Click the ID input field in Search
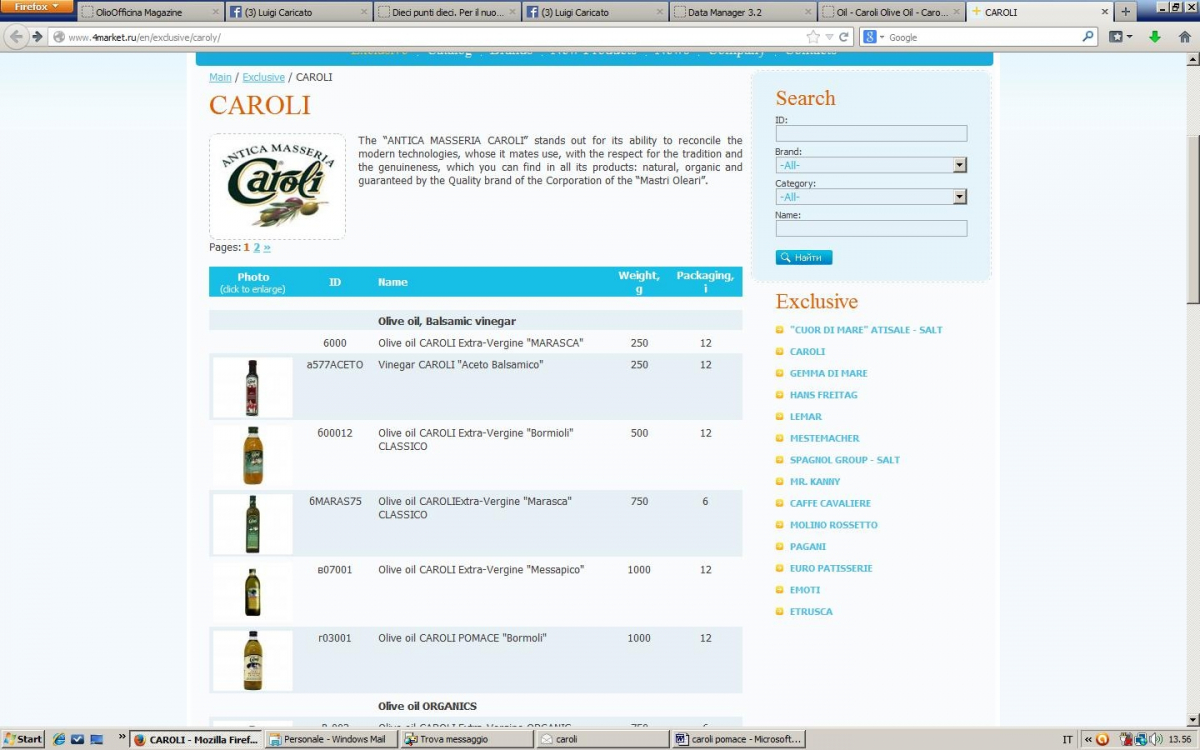Image resolution: width=1200 pixels, height=750 pixels. [870, 133]
